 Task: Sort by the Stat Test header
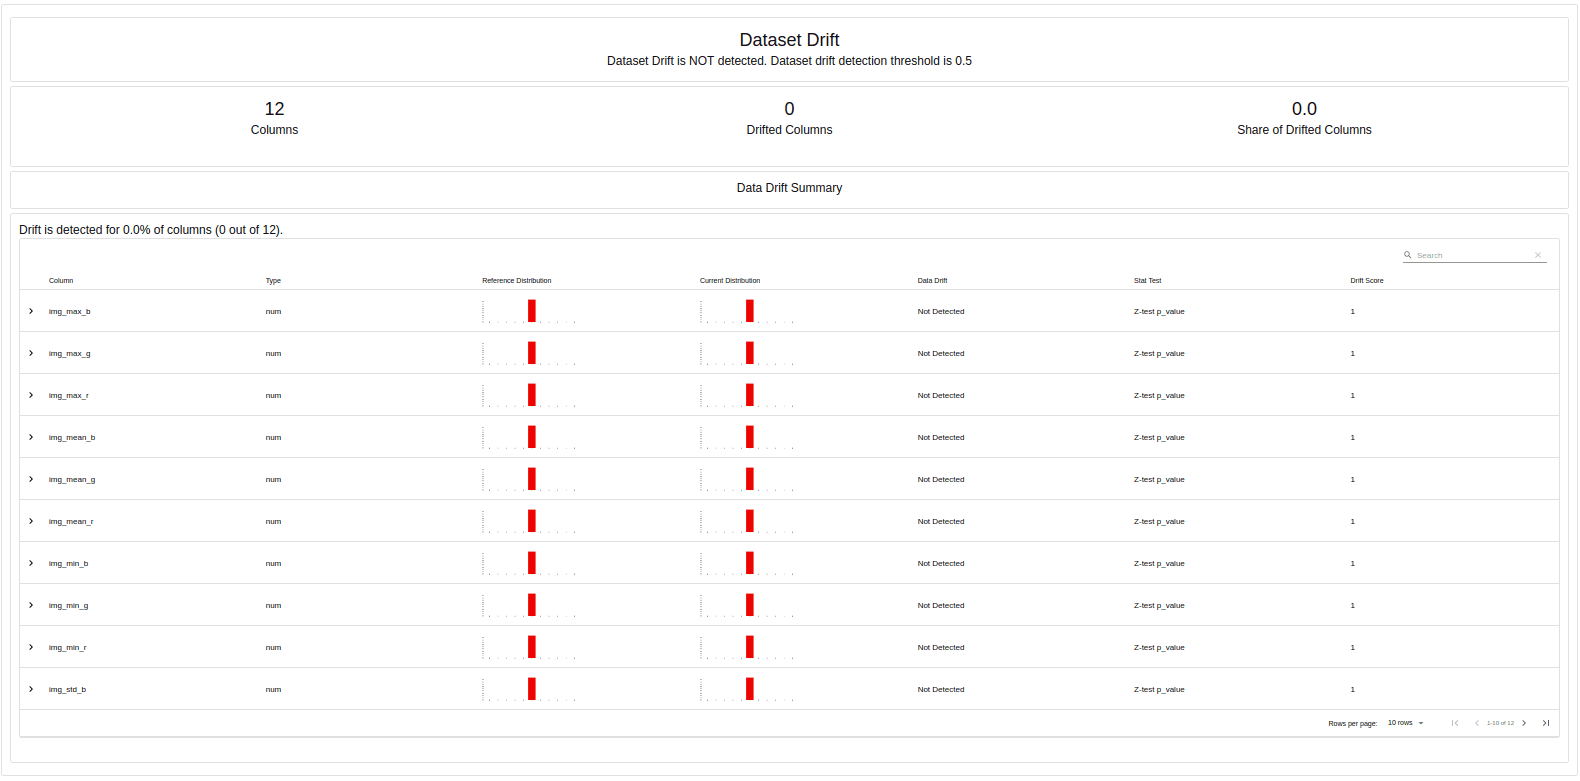click(x=1148, y=281)
